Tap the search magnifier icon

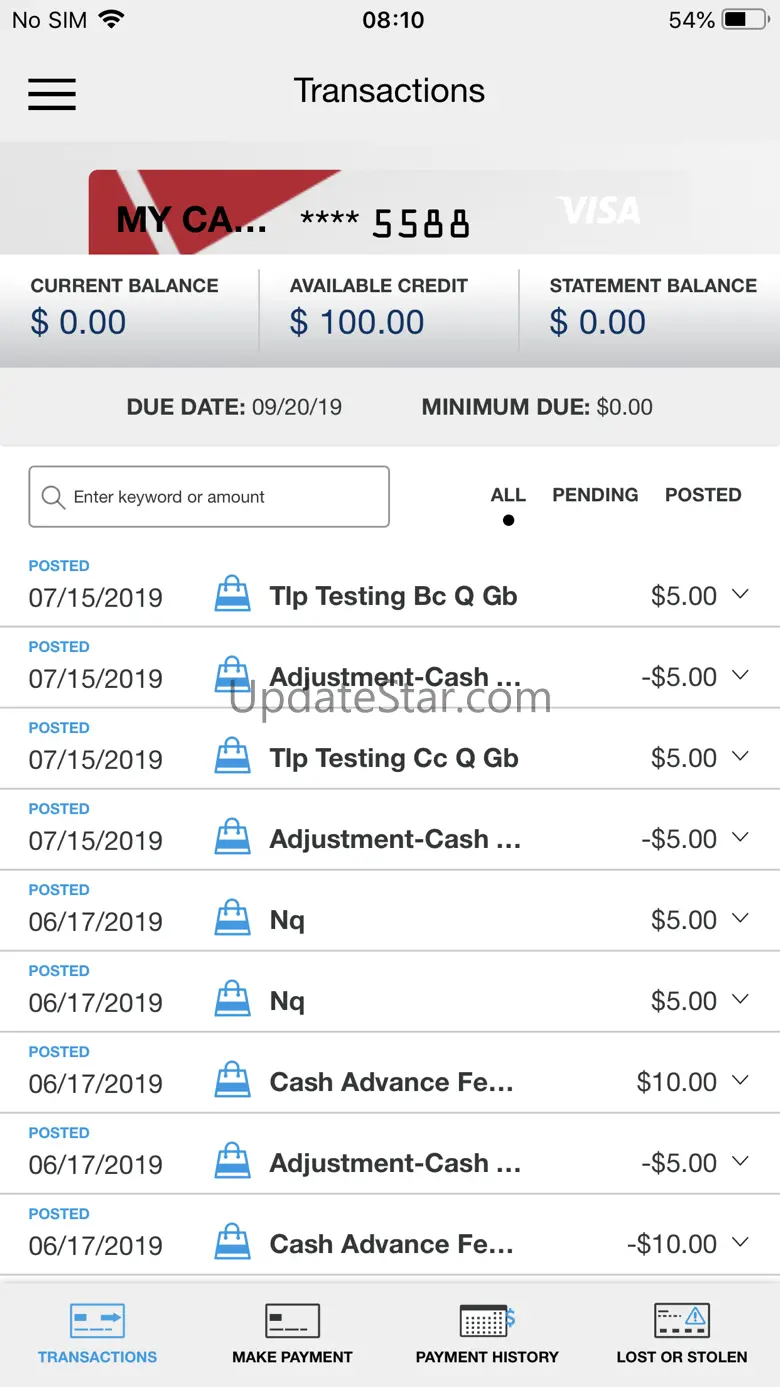click(52, 497)
